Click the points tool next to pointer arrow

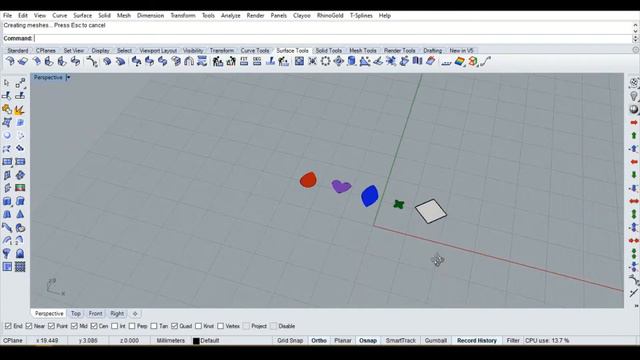coord(20,83)
